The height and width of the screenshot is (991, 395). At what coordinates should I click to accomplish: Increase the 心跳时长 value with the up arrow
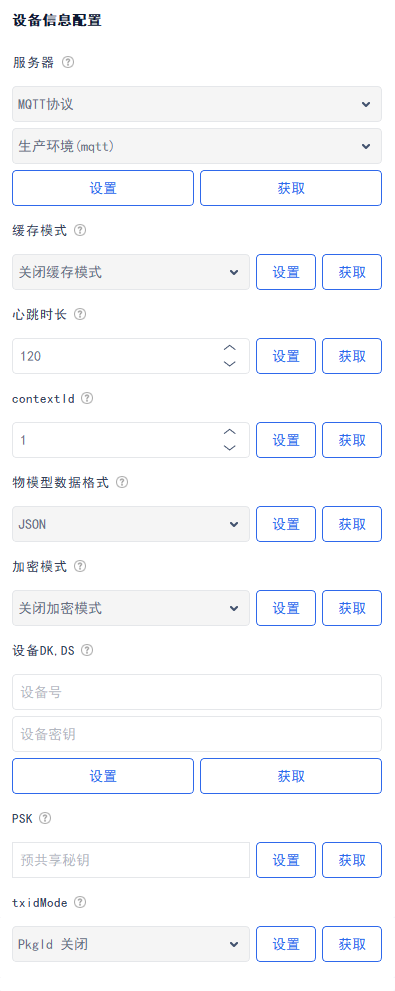point(230,348)
